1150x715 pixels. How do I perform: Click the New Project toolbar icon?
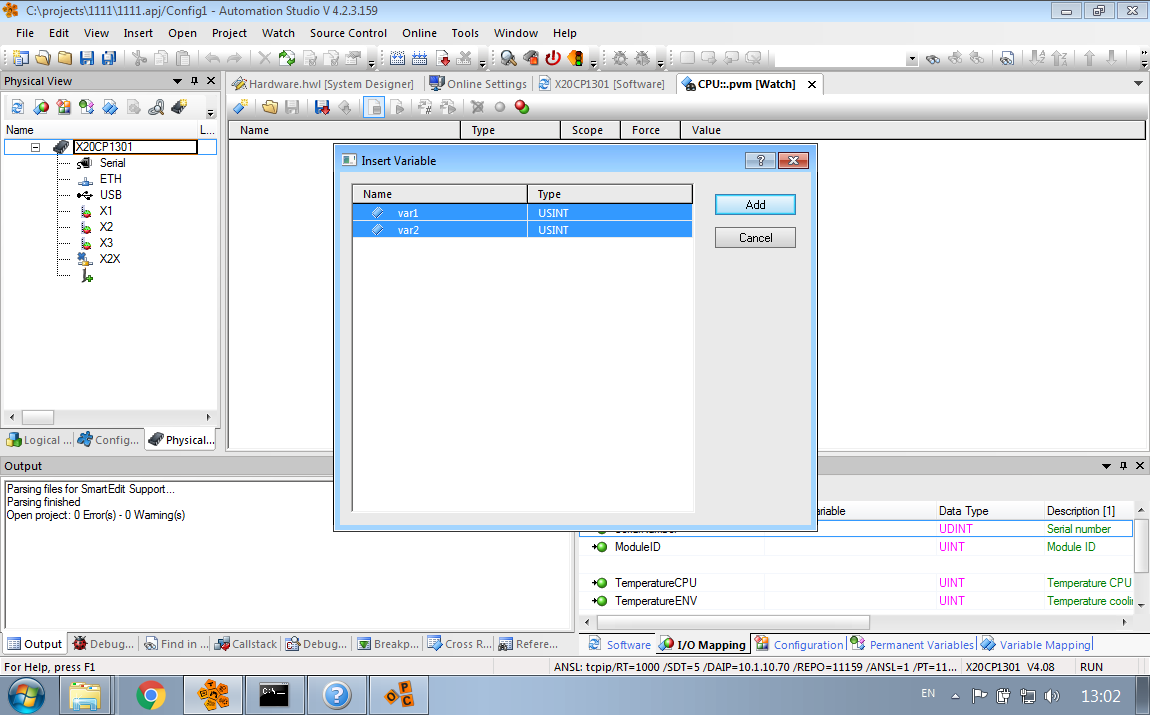(x=21, y=58)
